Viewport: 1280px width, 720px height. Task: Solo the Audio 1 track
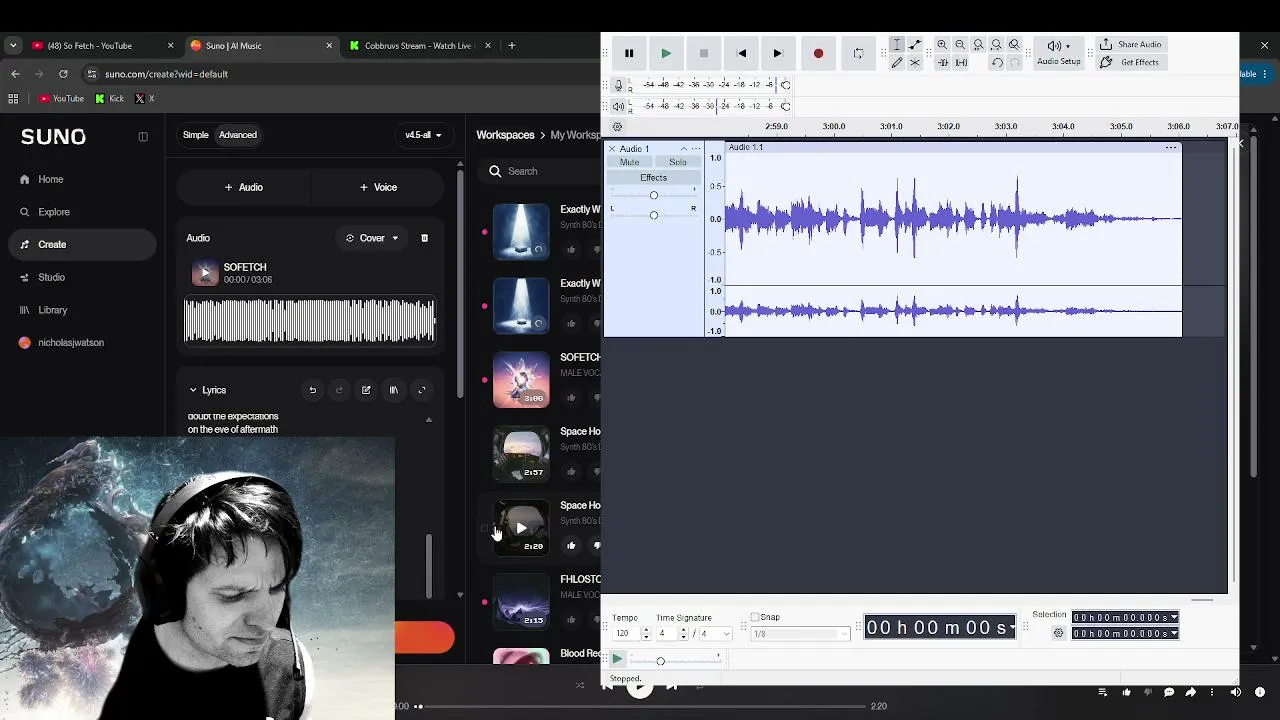[x=678, y=162]
